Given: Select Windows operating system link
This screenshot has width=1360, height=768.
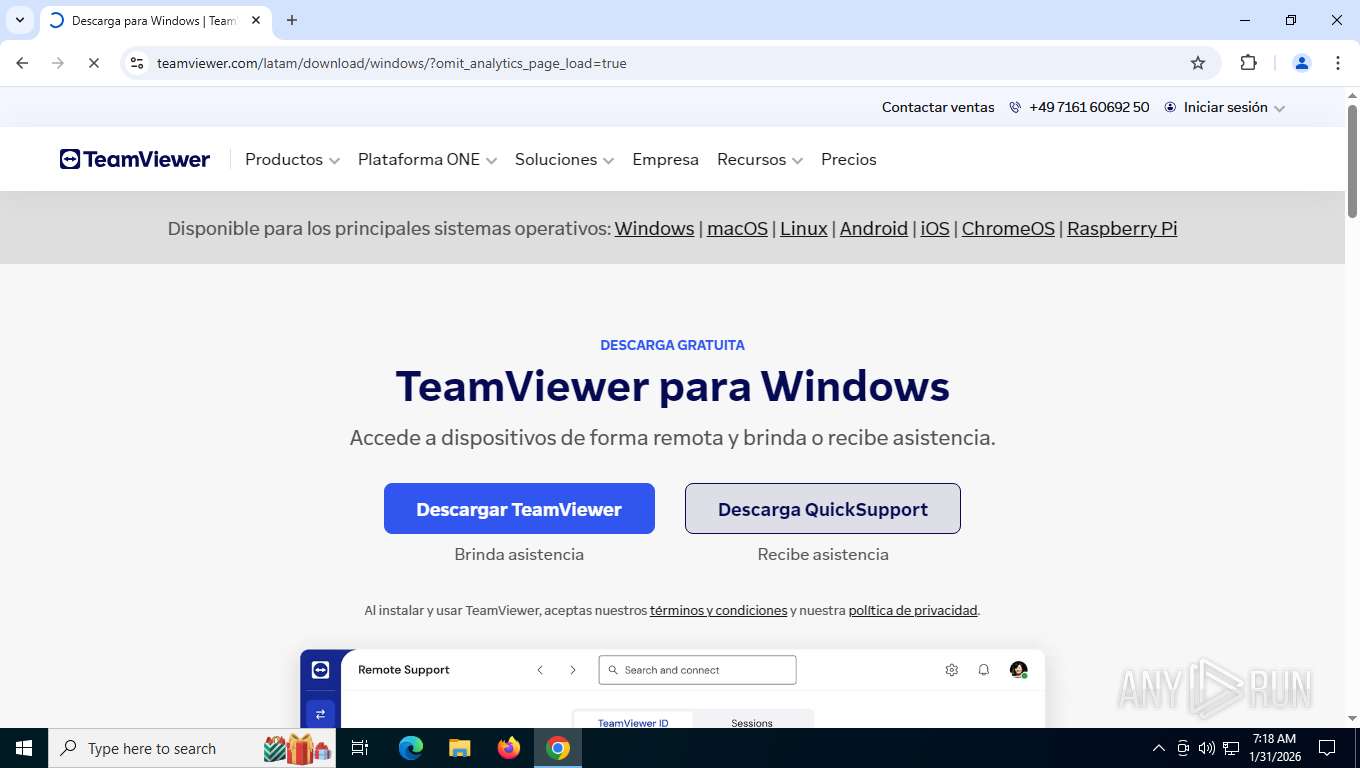Looking at the screenshot, I should coord(654,228).
